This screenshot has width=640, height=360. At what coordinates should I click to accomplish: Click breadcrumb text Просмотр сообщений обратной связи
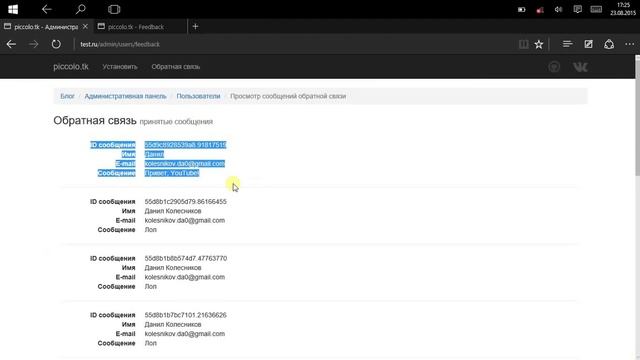pyautogui.click(x=288, y=96)
